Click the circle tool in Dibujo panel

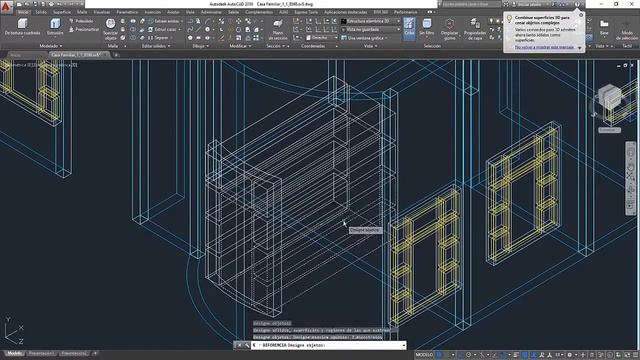[207, 29]
